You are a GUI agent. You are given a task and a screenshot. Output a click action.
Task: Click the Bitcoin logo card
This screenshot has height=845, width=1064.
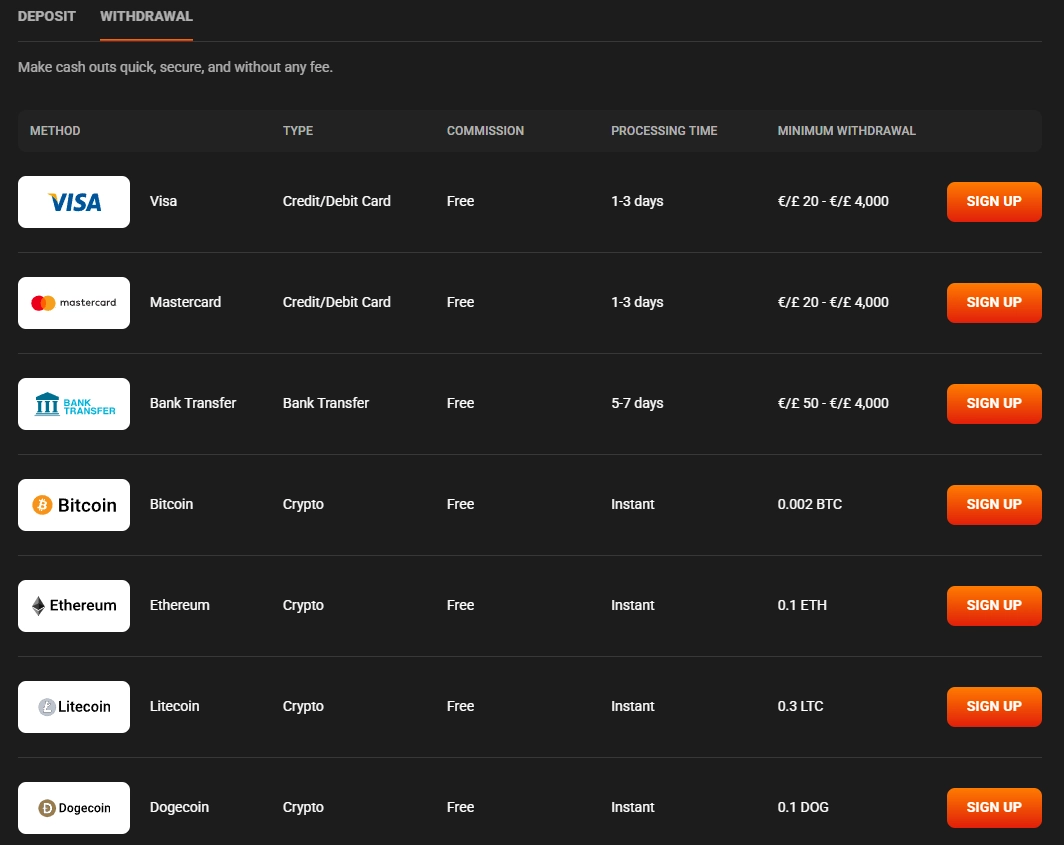(74, 505)
